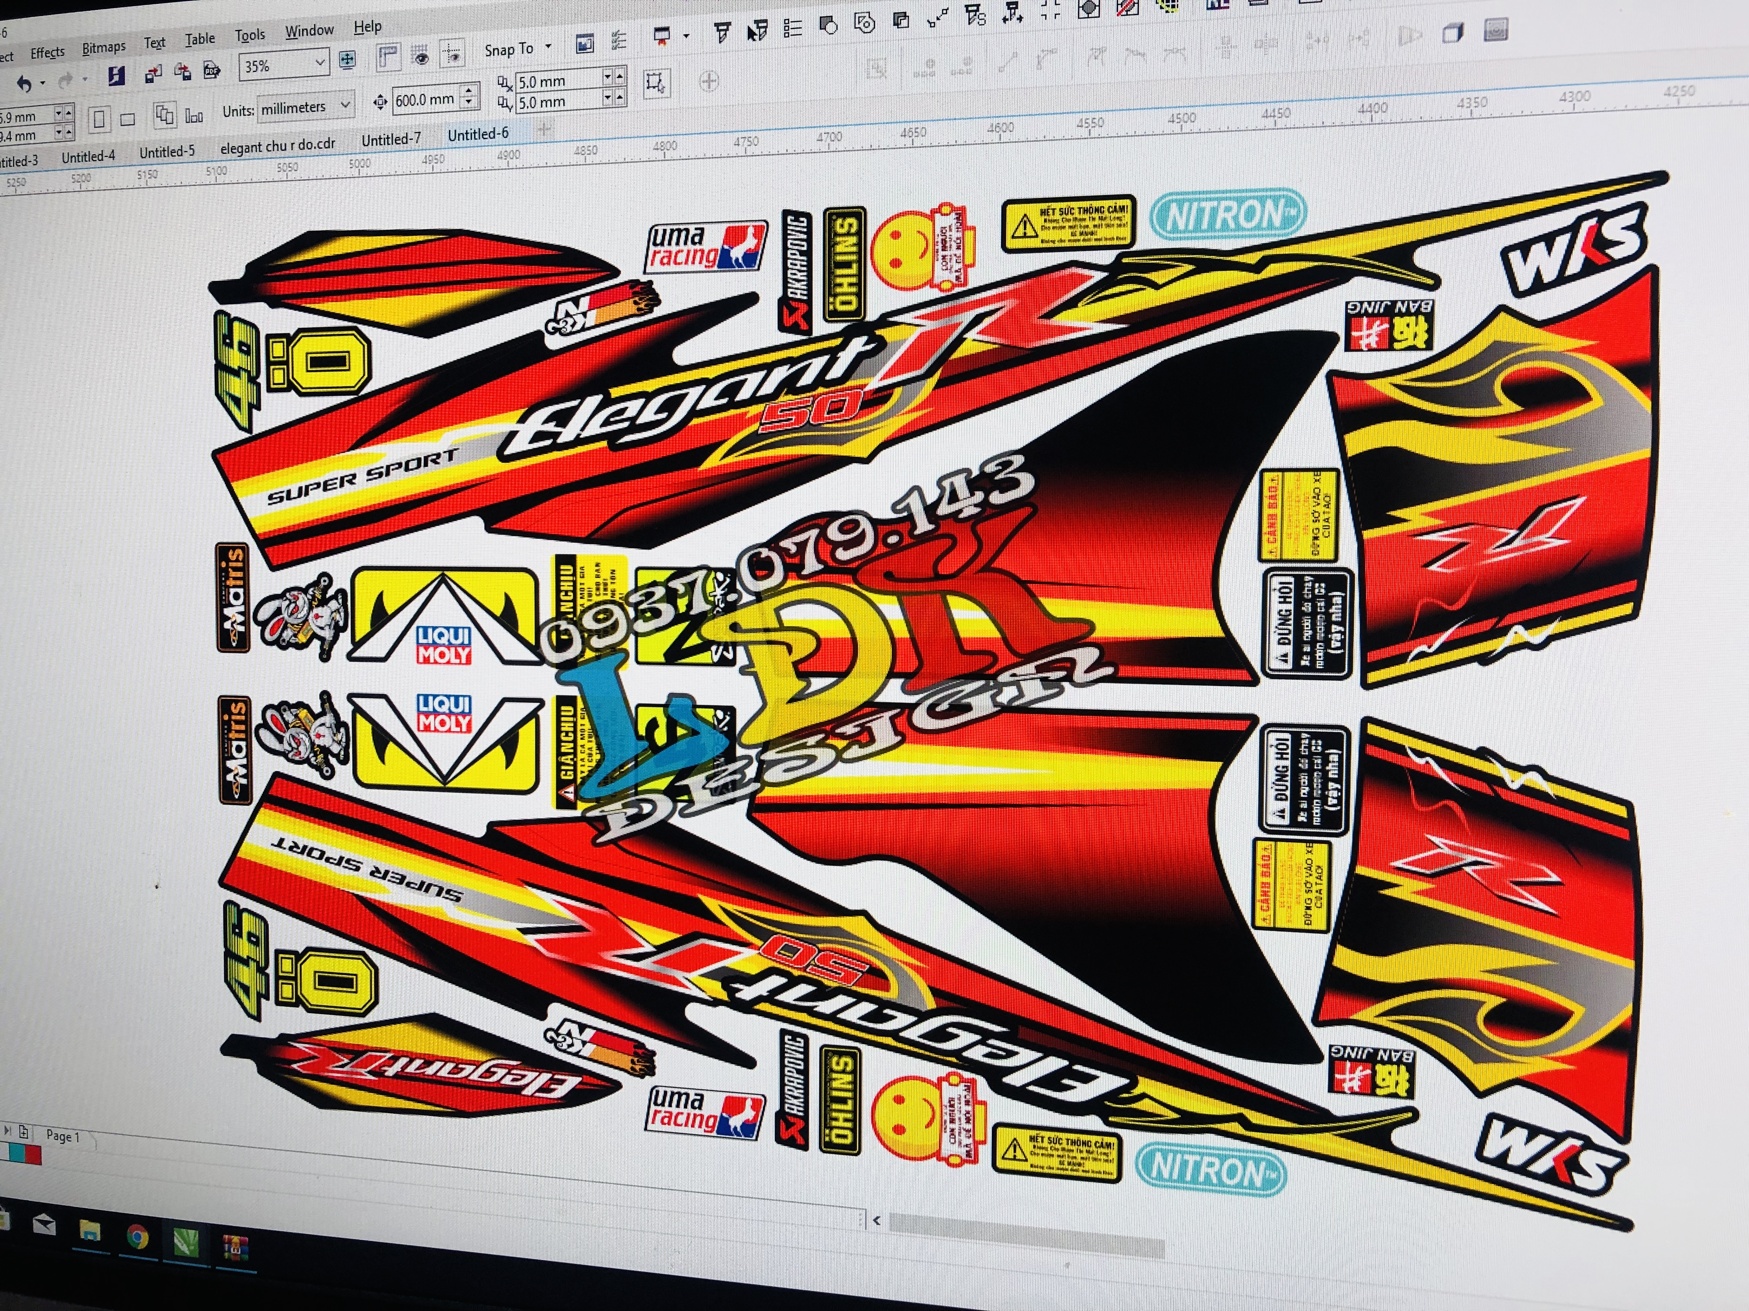Switch to elegant chu r do.cdr tab
Image resolution: width=1749 pixels, height=1311 pixels.
coord(277,146)
